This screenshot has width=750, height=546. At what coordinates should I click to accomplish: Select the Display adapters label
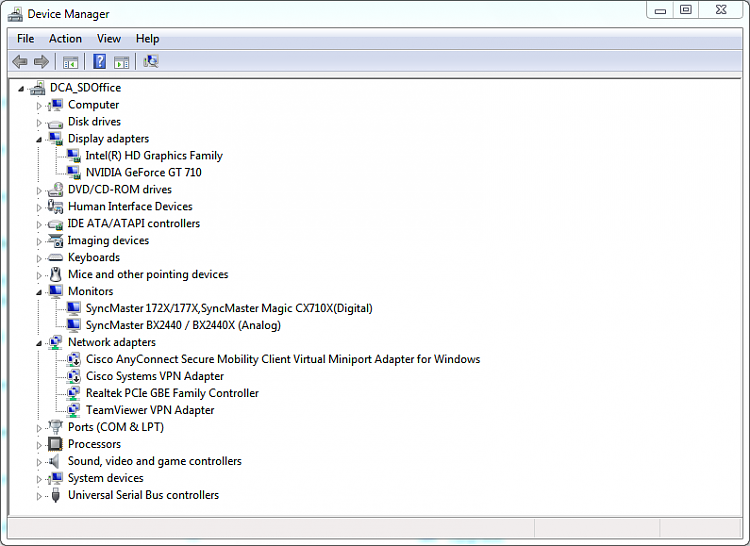[x=109, y=139]
